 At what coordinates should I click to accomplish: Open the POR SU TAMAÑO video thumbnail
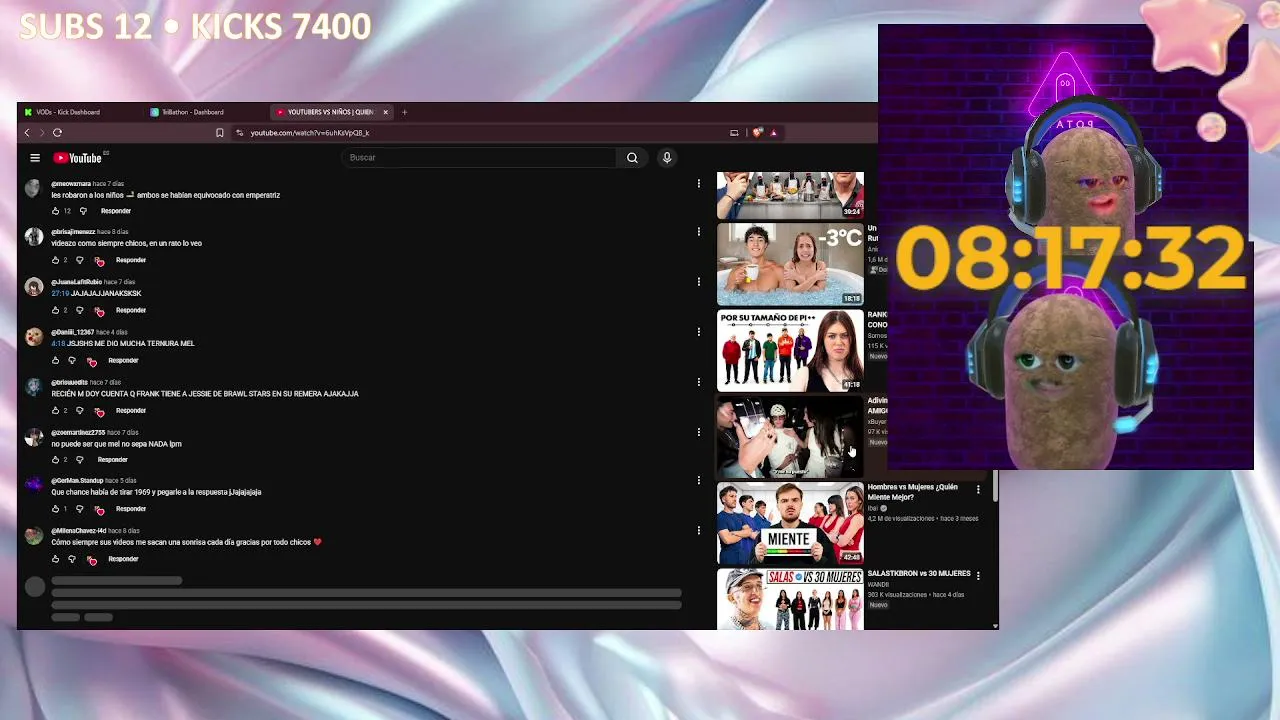point(790,351)
